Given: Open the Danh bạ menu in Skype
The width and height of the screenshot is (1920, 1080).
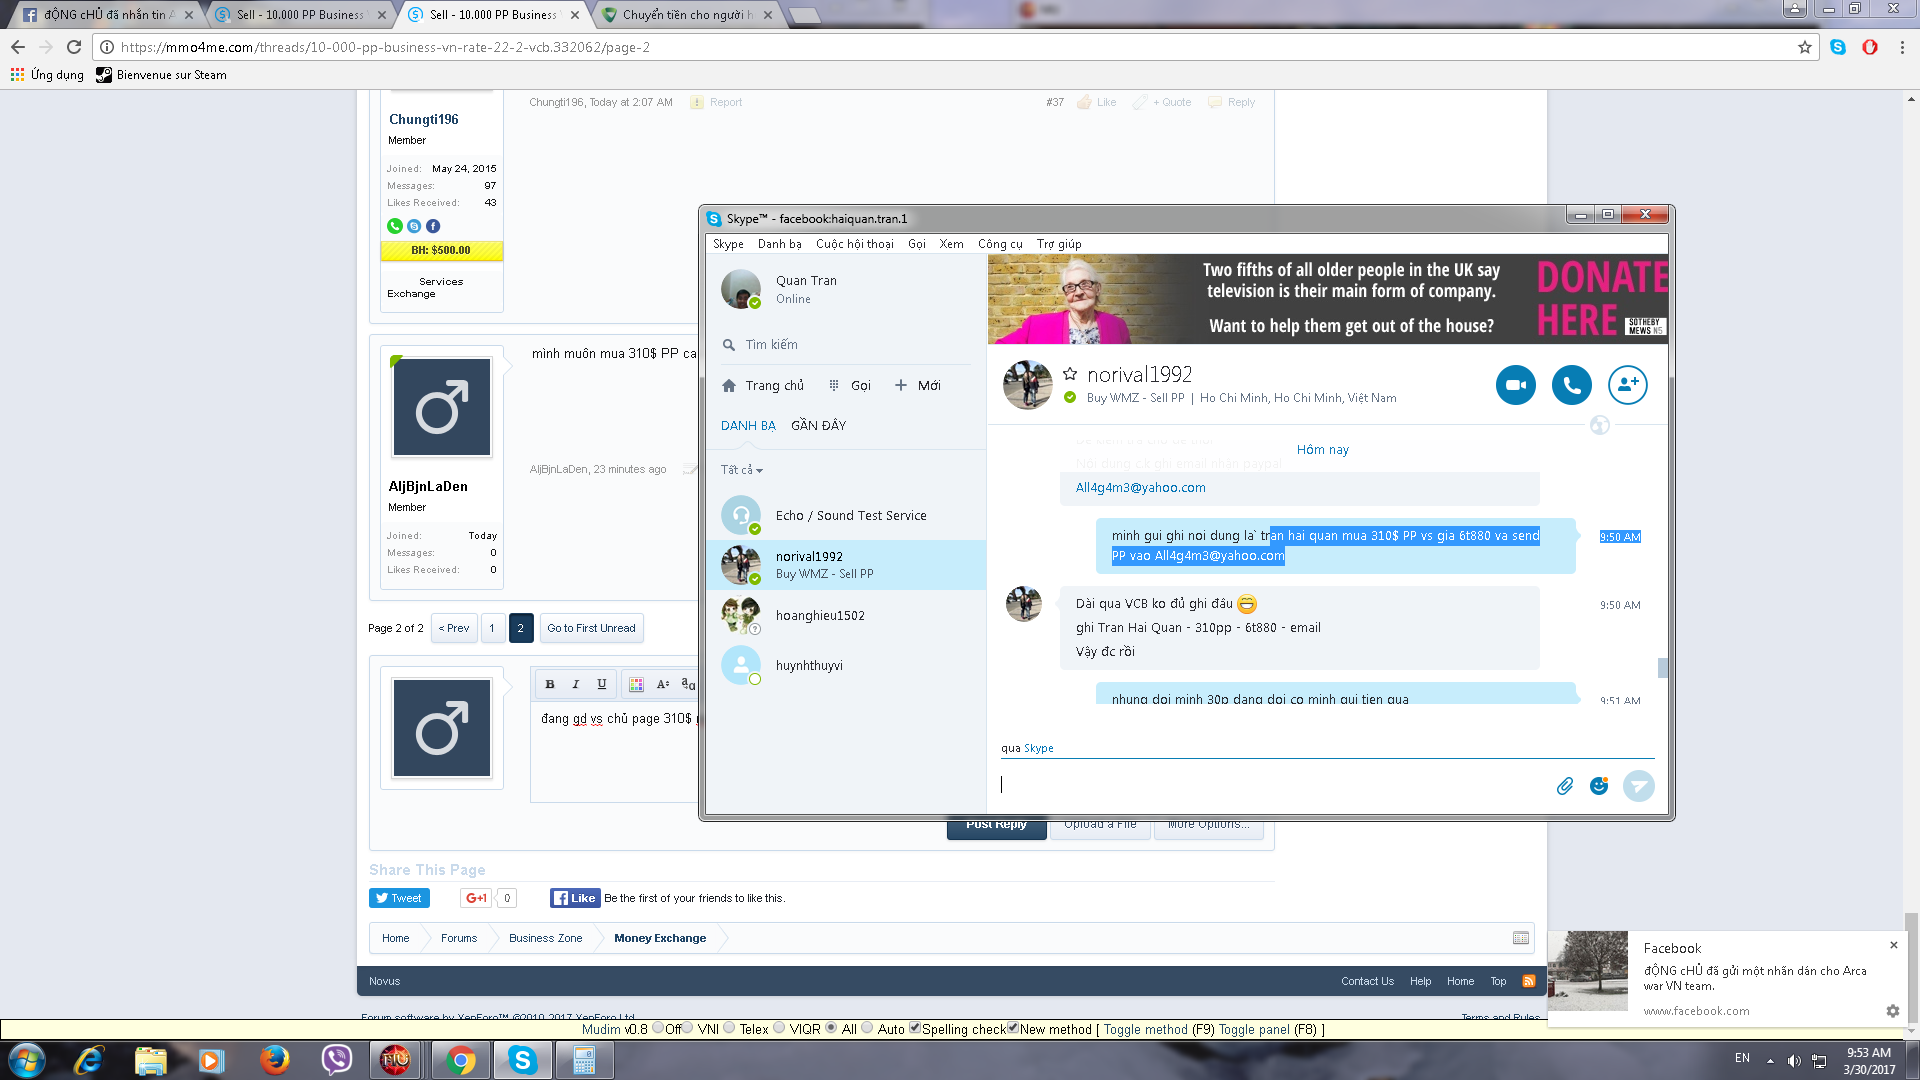Looking at the screenshot, I should [x=779, y=244].
